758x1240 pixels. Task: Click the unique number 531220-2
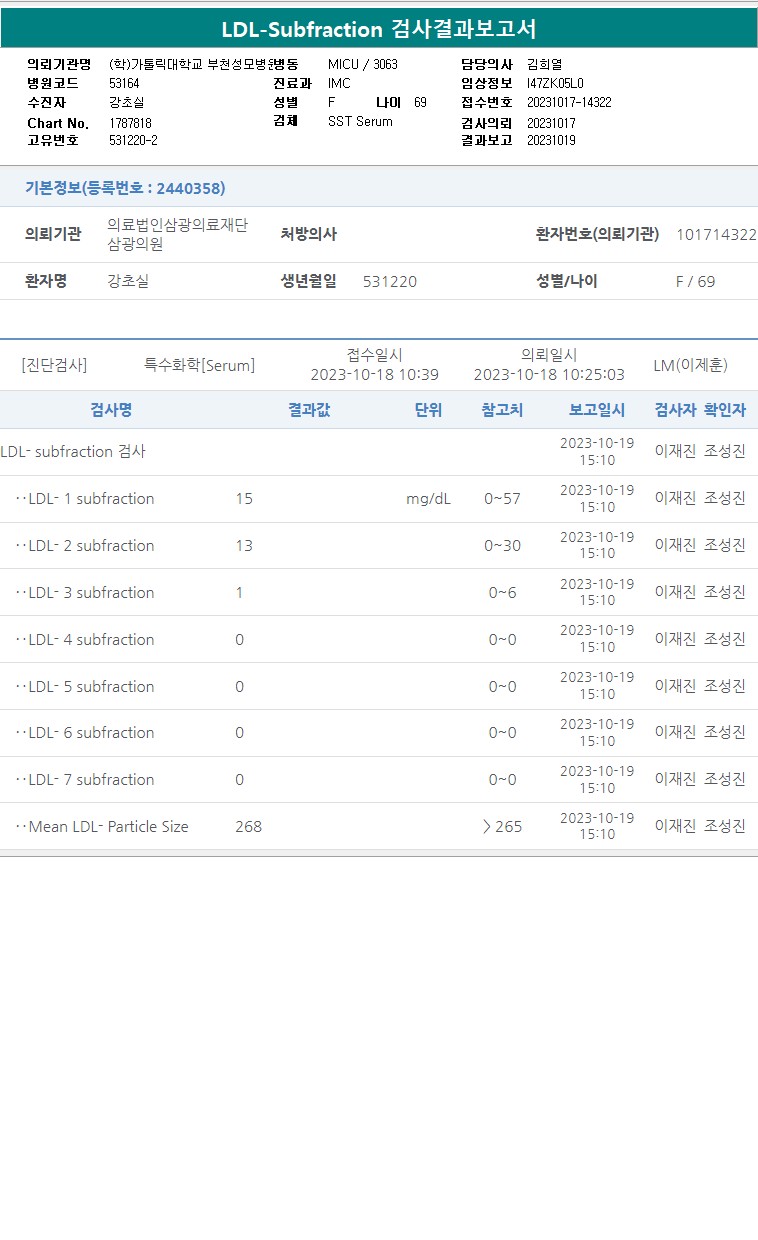click(133, 140)
